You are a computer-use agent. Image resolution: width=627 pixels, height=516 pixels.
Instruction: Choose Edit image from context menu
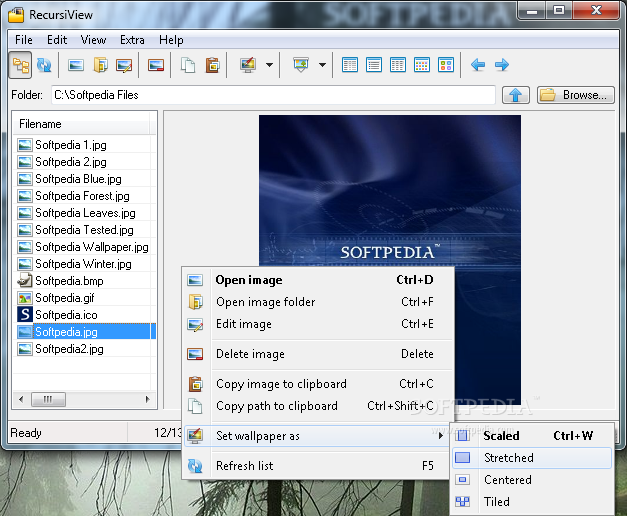[x=318, y=324]
